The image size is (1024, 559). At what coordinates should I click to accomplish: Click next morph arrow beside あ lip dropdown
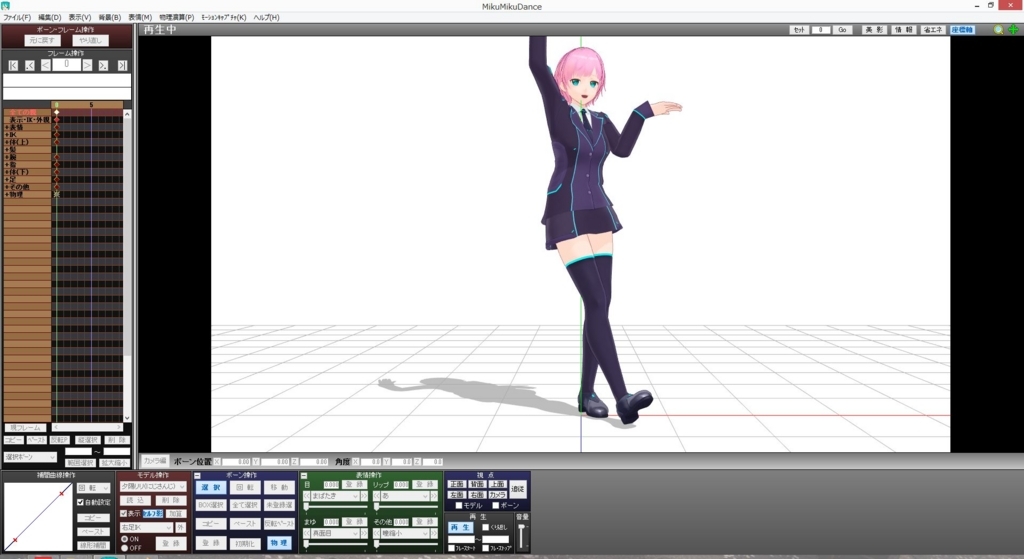(x=434, y=496)
